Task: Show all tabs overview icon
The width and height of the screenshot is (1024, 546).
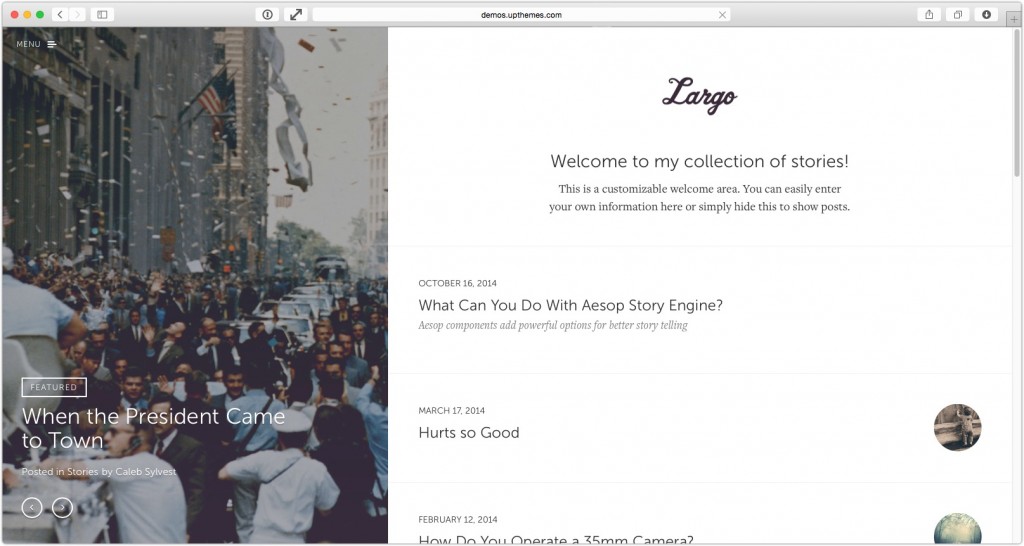Action: (957, 14)
